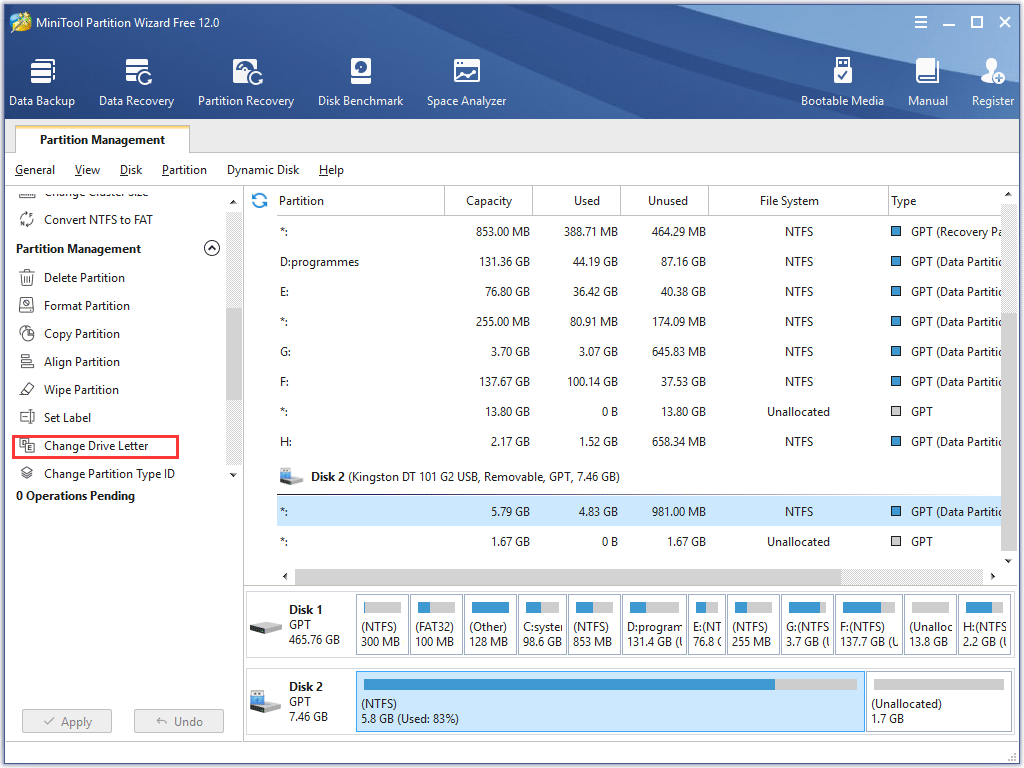Screen dimensions: 1024x768
Task: Click the Copy Partition icon
Action: [x=27, y=333]
